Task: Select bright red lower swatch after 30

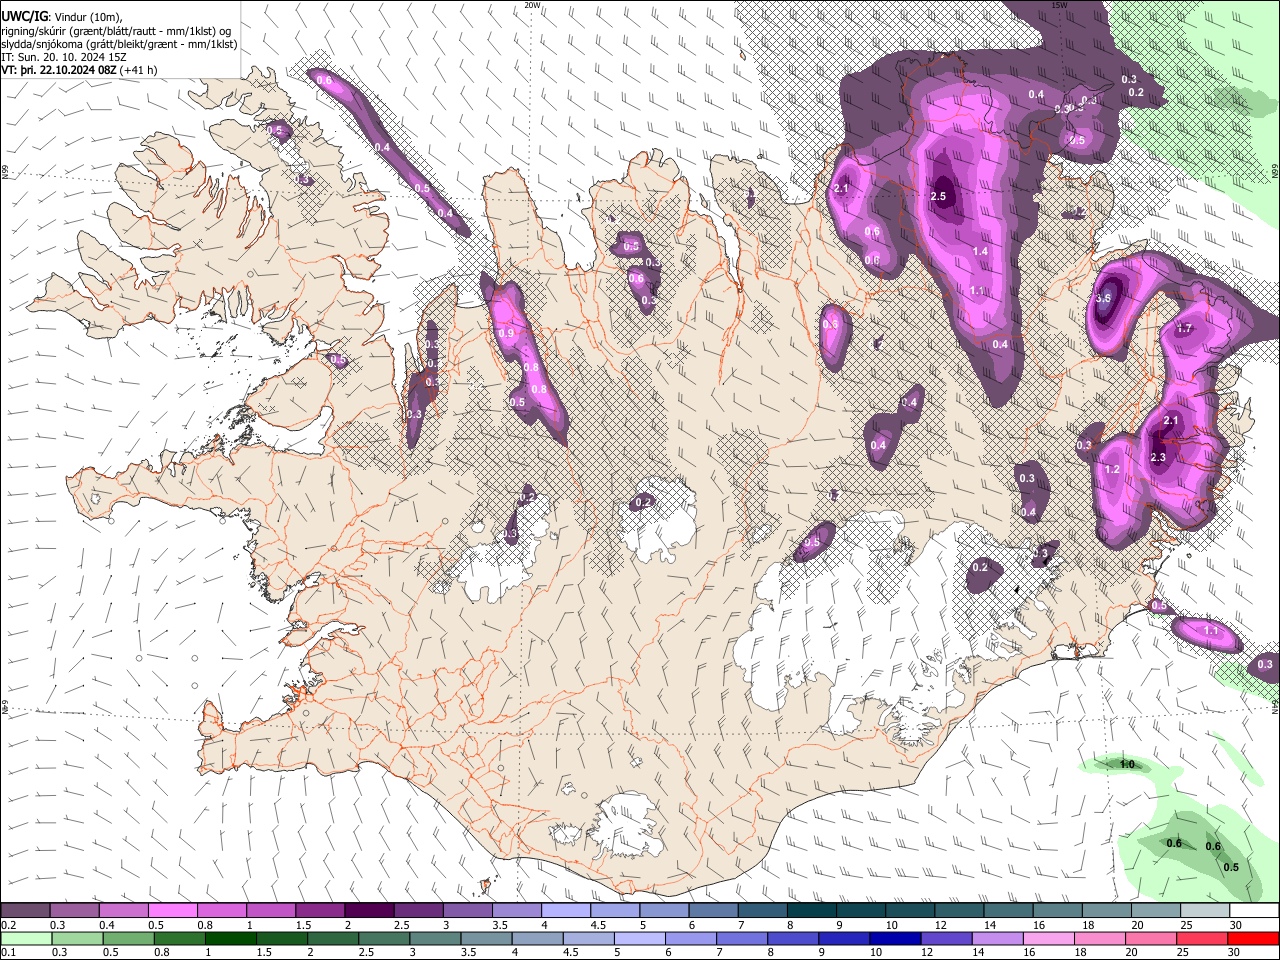Action: pos(1254,938)
